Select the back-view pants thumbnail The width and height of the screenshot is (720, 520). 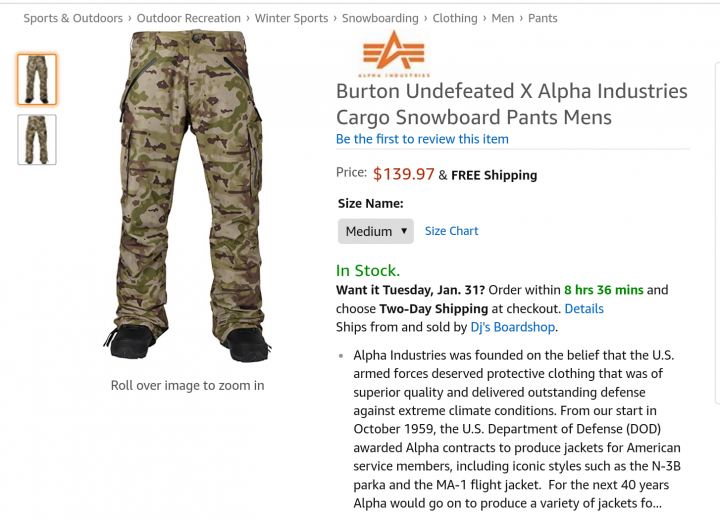37,139
